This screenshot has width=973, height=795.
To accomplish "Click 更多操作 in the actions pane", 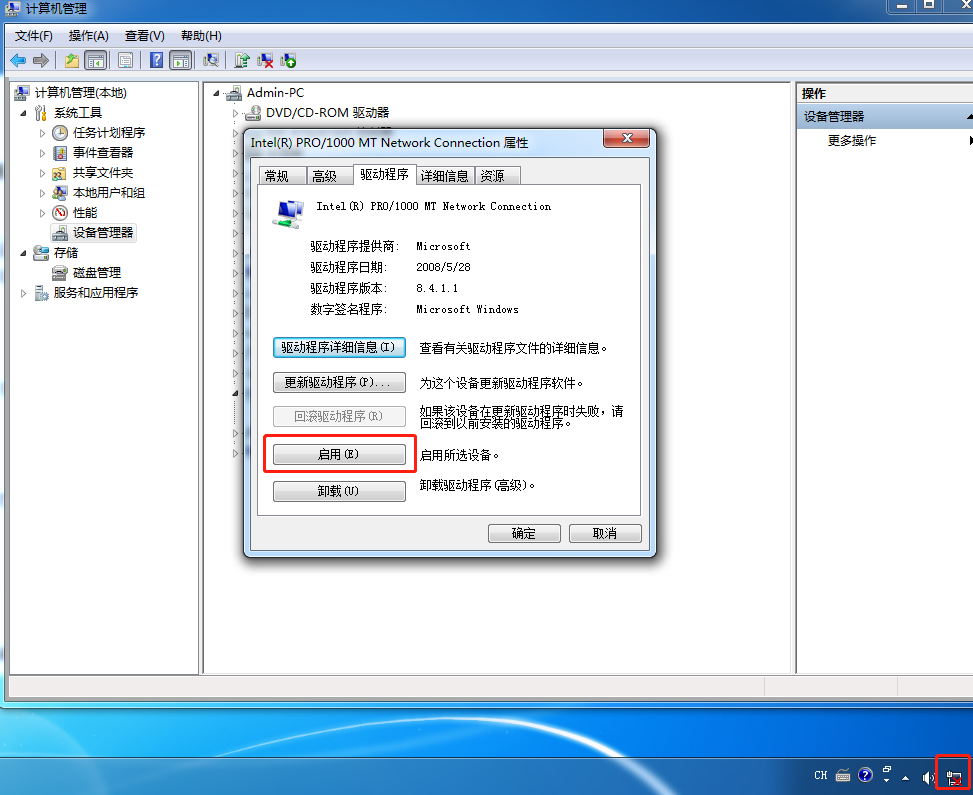I will [851, 141].
